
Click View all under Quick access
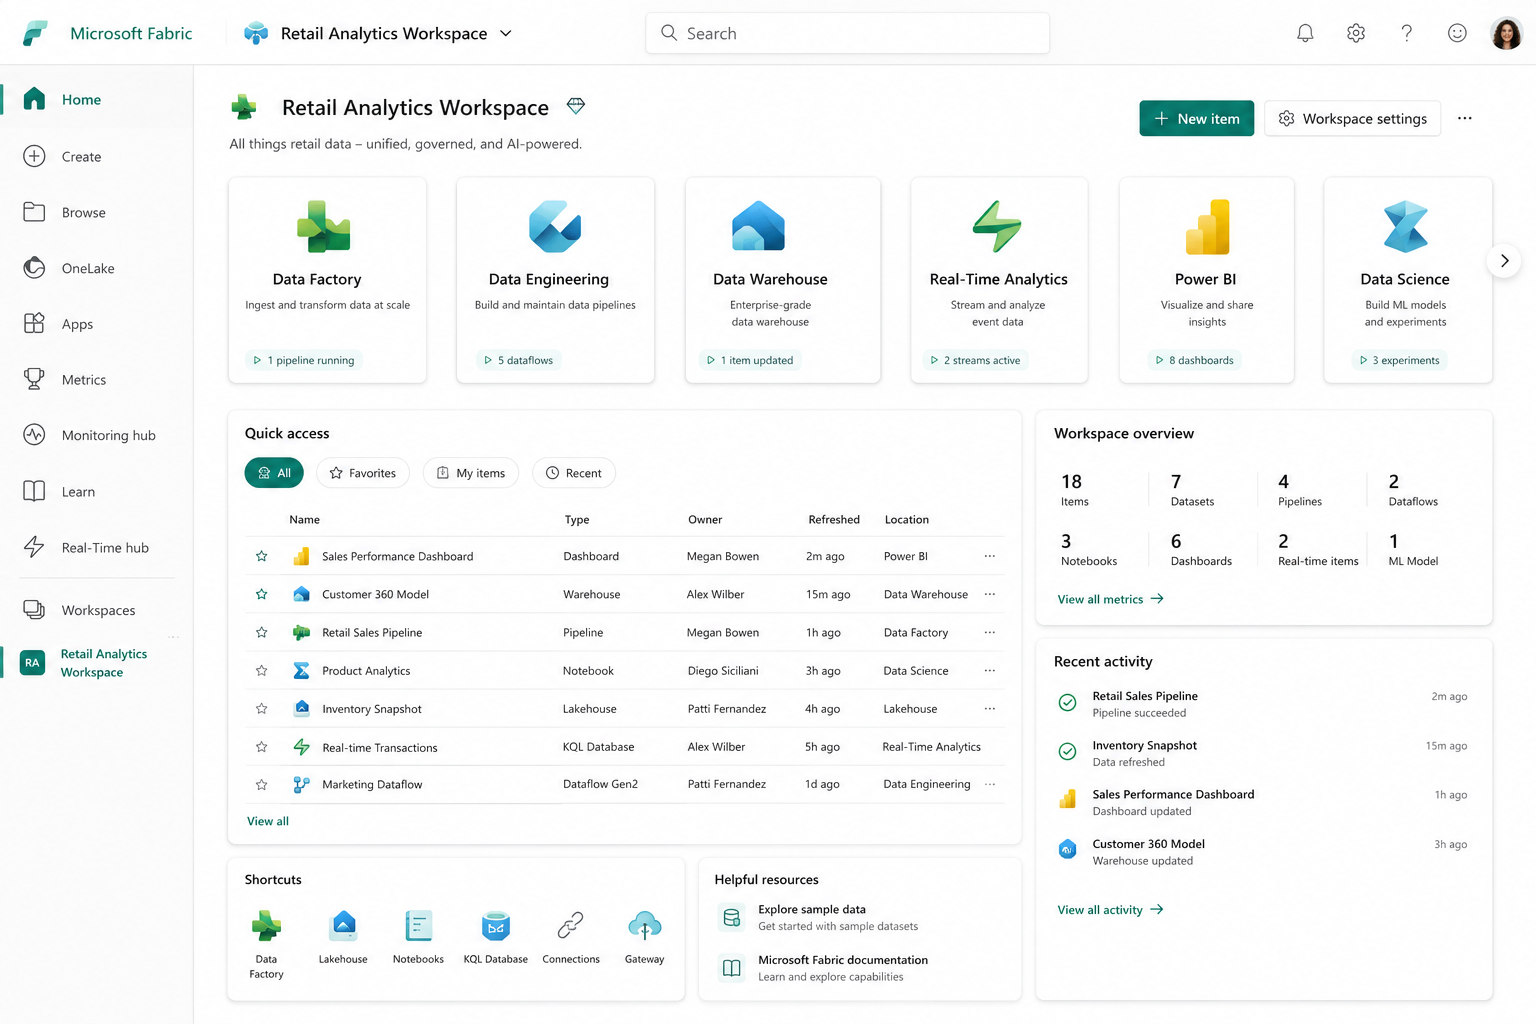pos(268,821)
